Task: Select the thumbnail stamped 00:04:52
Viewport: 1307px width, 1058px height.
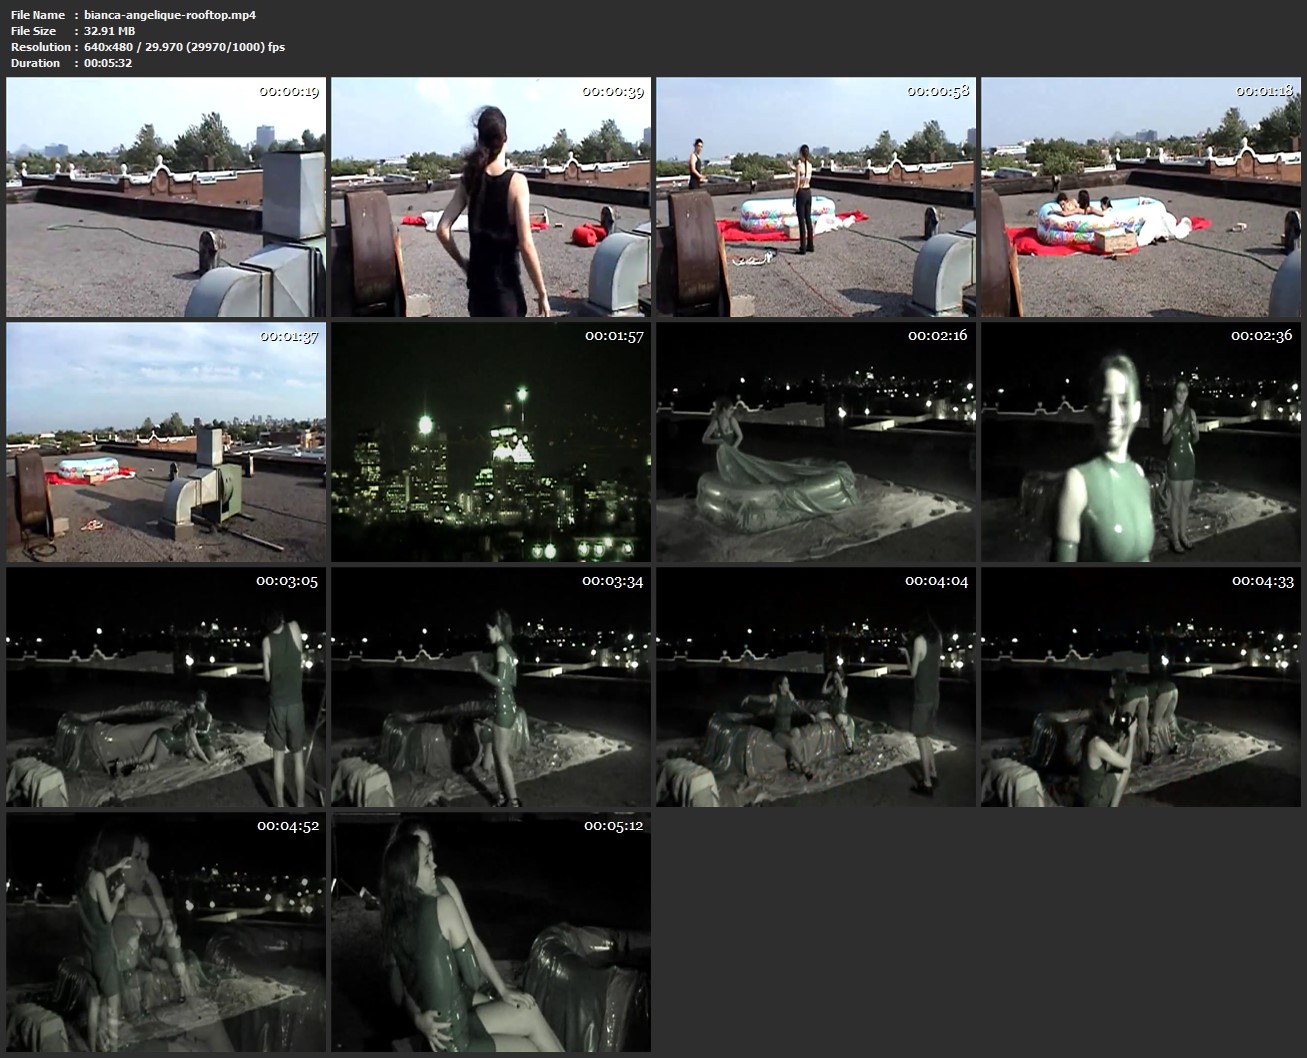Action: (x=166, y=932)
